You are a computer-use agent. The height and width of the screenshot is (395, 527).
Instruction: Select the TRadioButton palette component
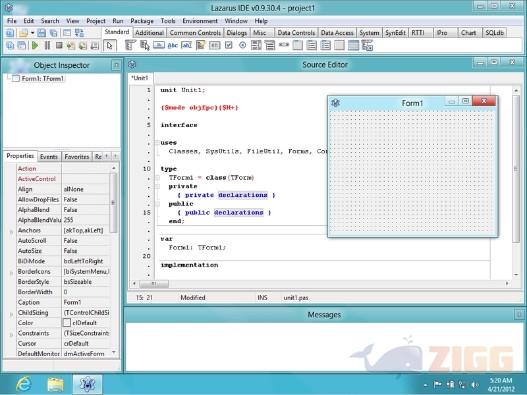[x=242, y=45]
